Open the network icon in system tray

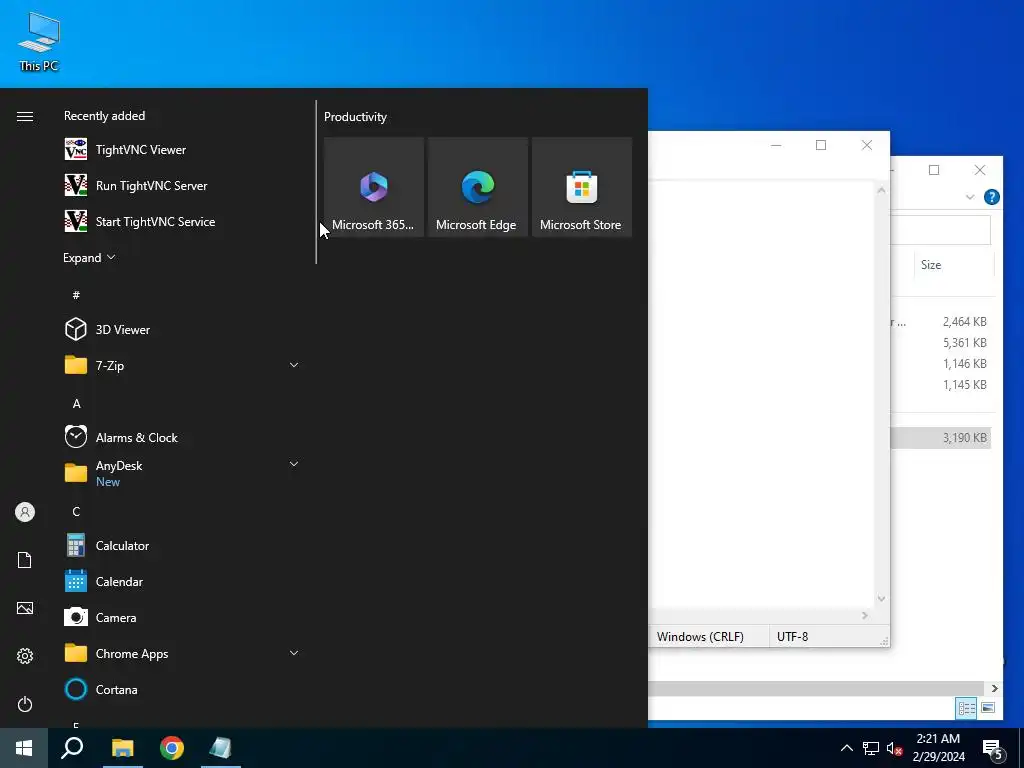871,748
